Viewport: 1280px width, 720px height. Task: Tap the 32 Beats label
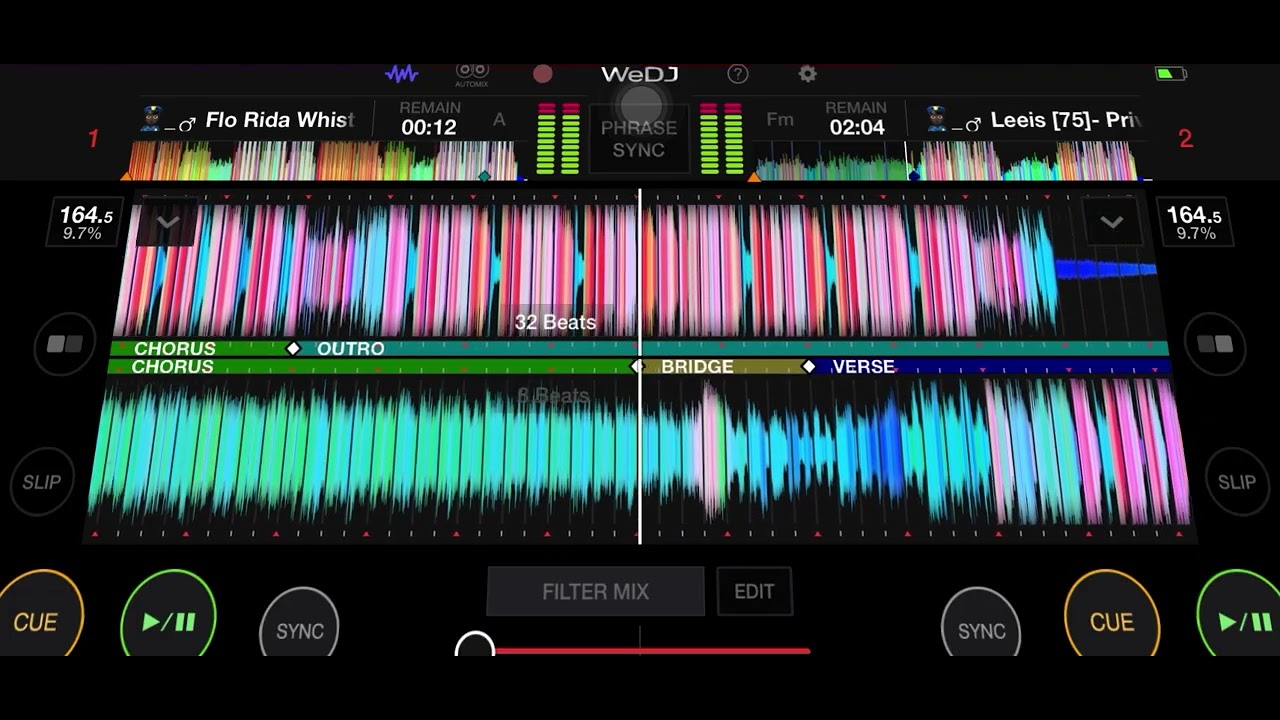click(x=555, y=322)
